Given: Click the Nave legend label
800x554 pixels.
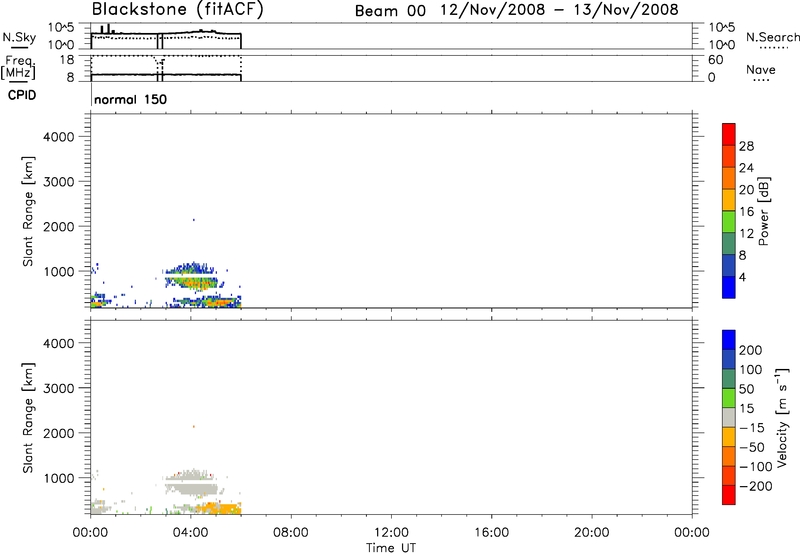Looking at the screenshot, I should [x=761, y=69].
